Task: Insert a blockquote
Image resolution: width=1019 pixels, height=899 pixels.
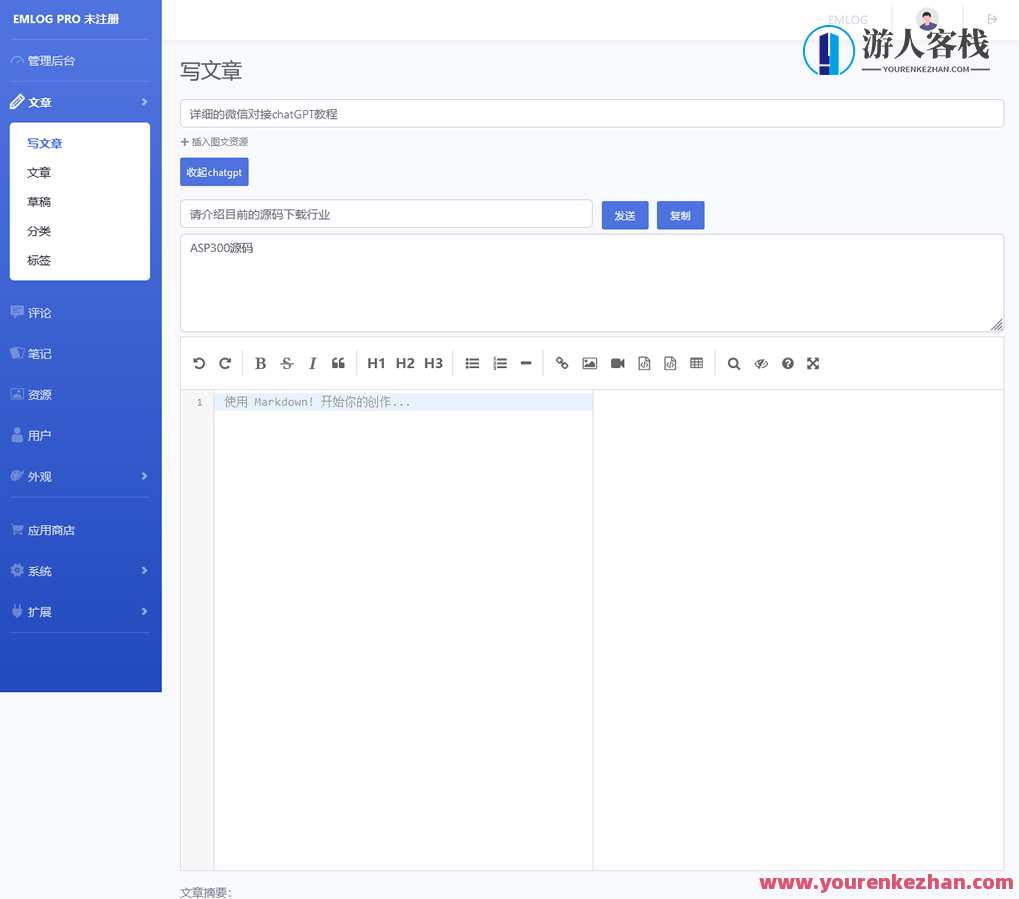Action: (x=338, y=363)
